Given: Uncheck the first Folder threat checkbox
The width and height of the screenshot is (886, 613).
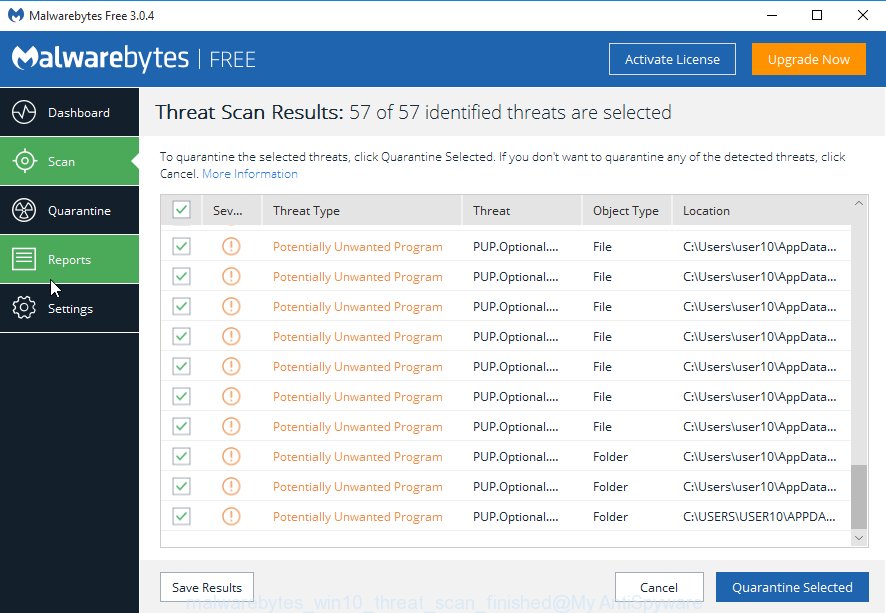Looking at the screenshot, I should tap(181, 456).
